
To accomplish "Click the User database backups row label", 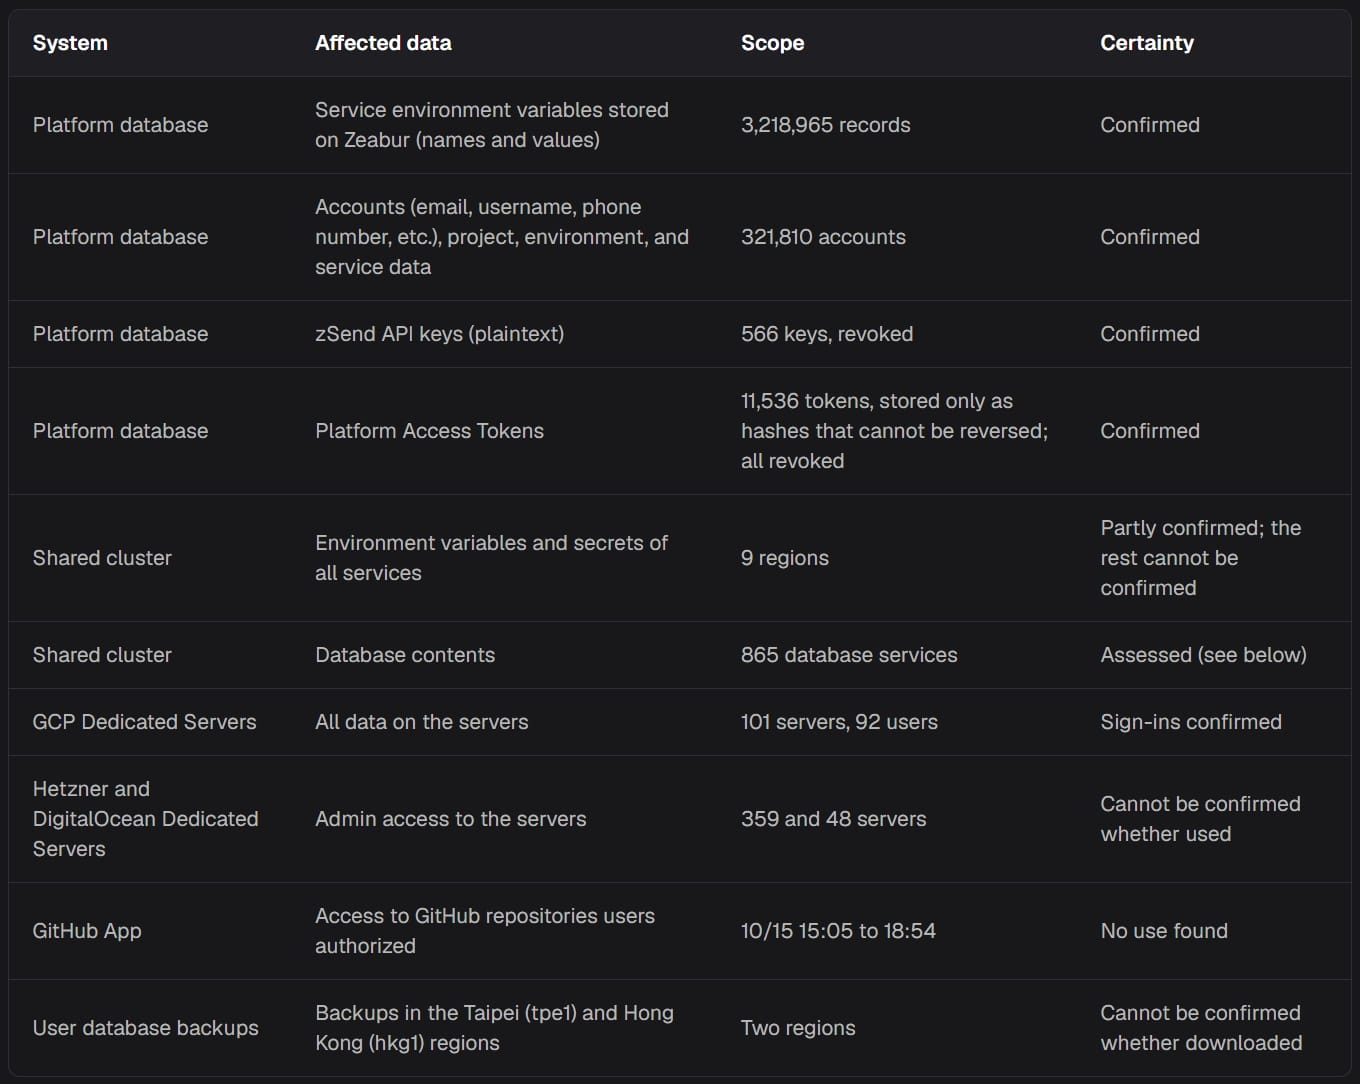I will pyautogui.click(x=145, y=1028).
